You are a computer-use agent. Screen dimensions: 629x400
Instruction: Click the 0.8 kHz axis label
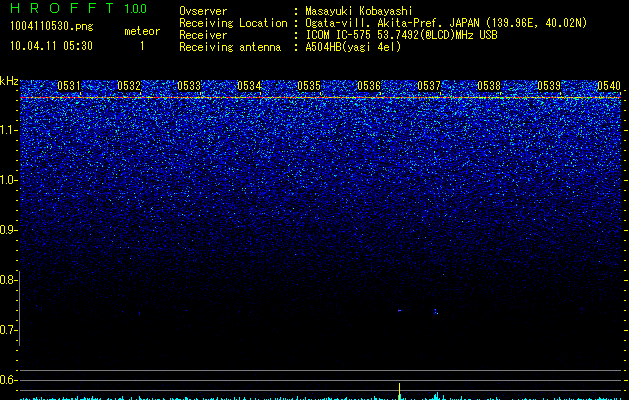(9, 280)
